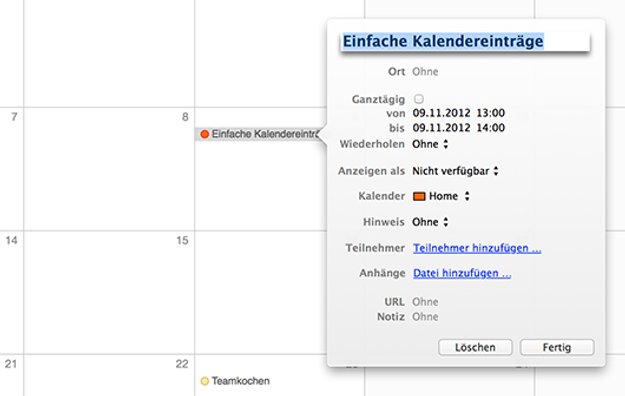625x396 pixels.
Task: Click the red dot of Einfache Kalendereinträge event
Action: 205,134
